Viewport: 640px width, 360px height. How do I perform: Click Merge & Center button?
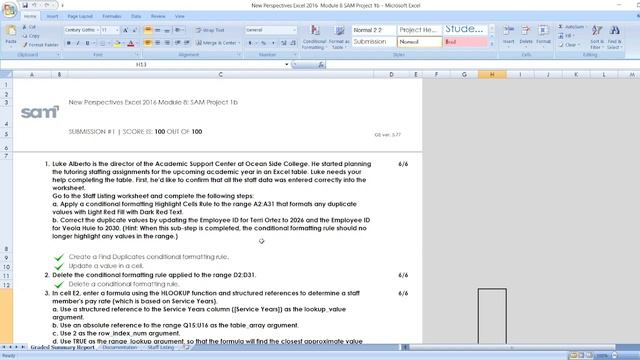pyautogui.click(x=216, y=43)
